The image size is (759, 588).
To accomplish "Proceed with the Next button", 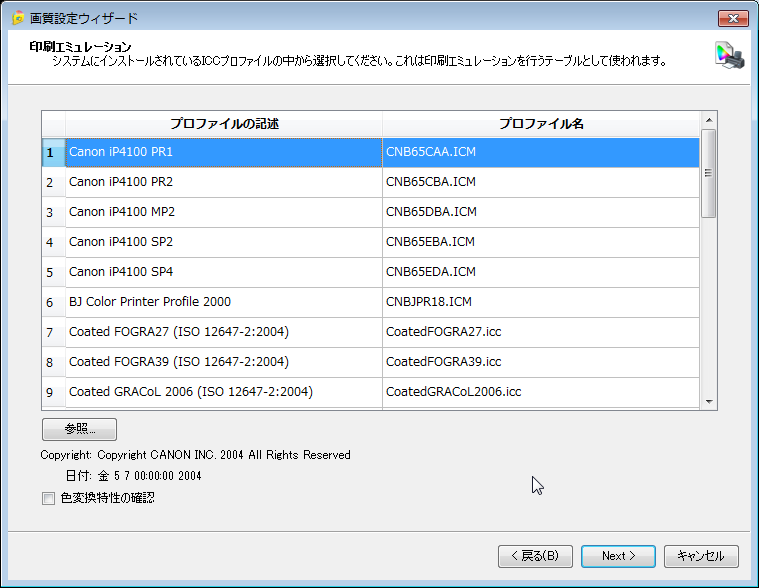I will click(x=618, y=556).
